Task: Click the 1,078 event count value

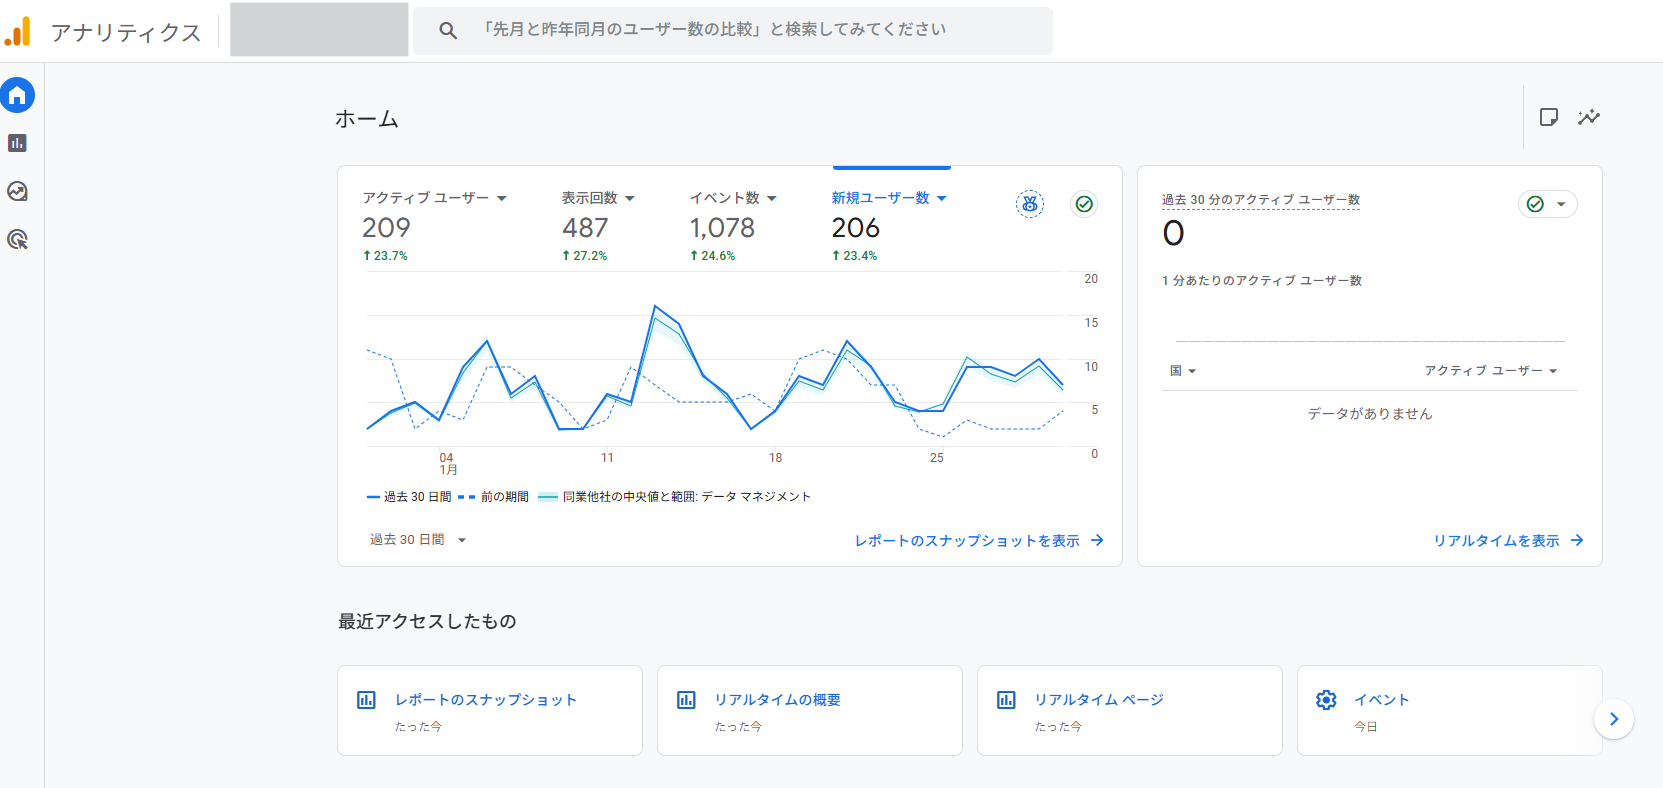Action: pos(722,228)
